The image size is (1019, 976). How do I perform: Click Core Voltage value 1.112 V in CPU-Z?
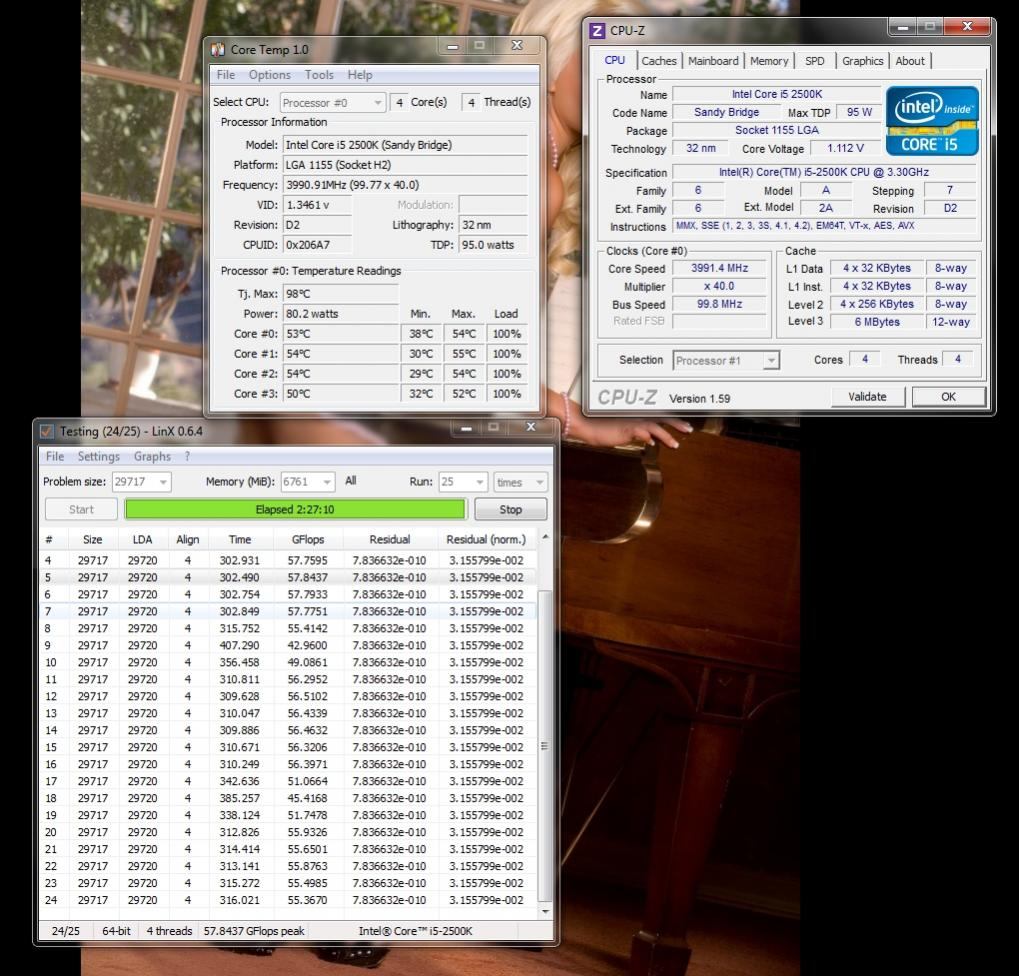[845, 148]
